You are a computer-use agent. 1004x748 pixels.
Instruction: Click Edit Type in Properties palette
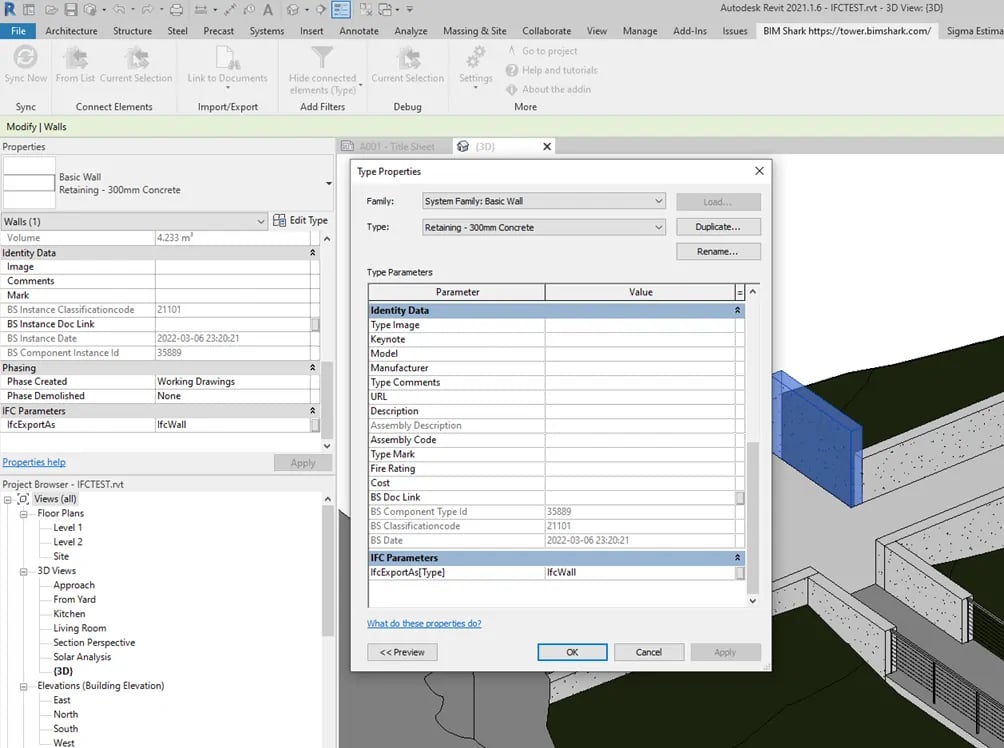tap(300, 220)
